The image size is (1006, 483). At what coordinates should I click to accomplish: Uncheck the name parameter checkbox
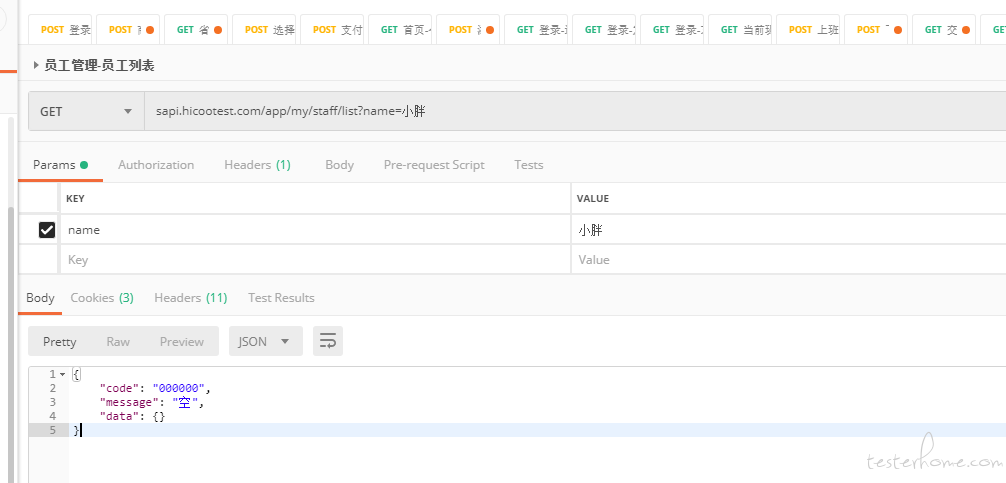click(x=47, y=230)
